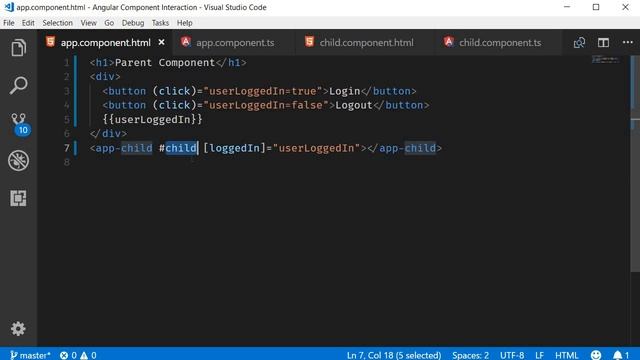Switch to app.component.ts tab
This screenshot has width=640, height=360.
[235, 42]
